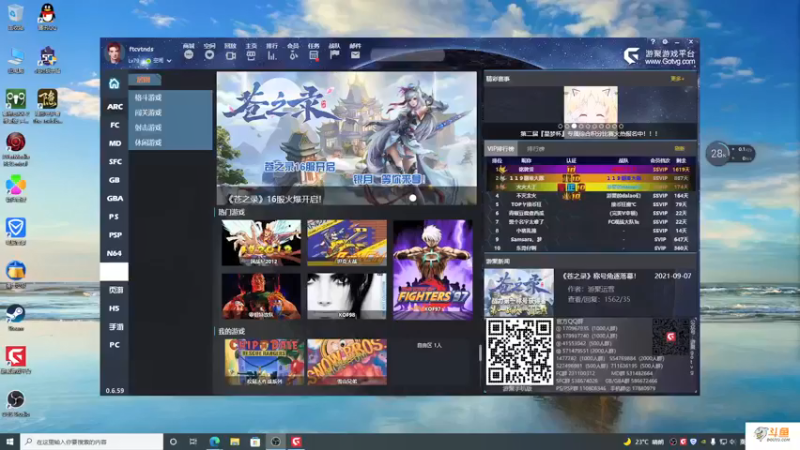Viewport: 800px width, 450px height.
Task: Select the N64 platform tab
Action: [x=114, y=254]
